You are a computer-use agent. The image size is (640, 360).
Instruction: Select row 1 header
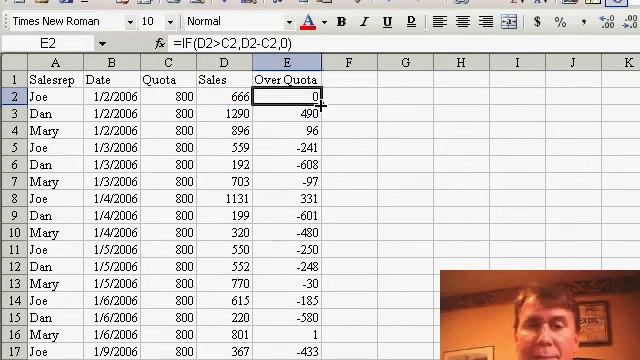(x=14, y=80)
